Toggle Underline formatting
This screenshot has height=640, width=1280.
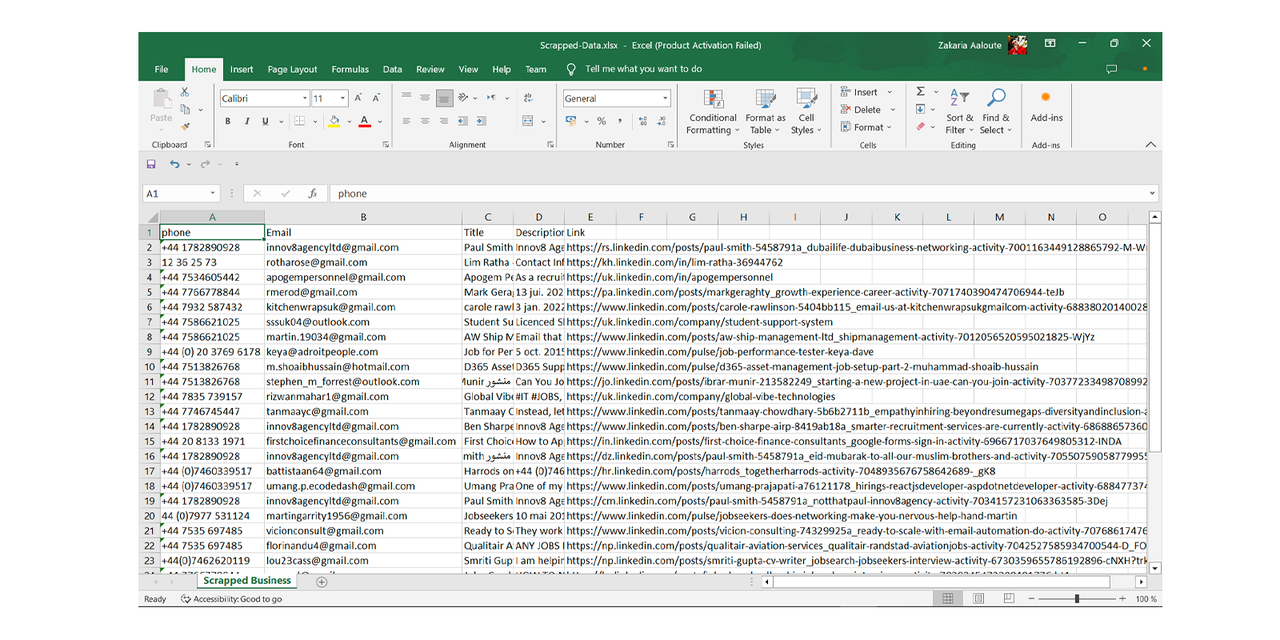266,121
